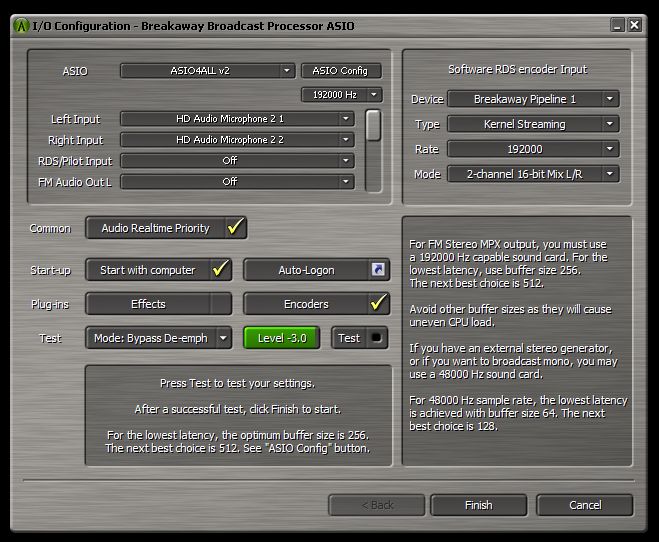Click the 'Start-up' label
The width and height of the screenshot is (659, 542).
(50, 270)
